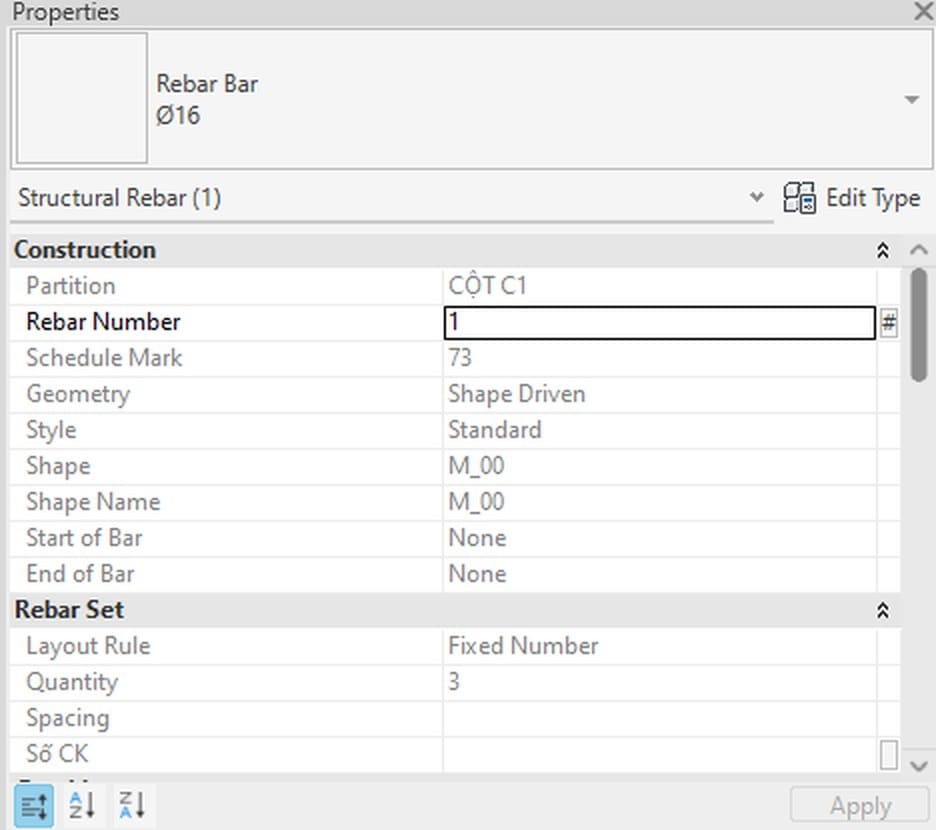Click the Shape Name value M_00

click(476, 502)
